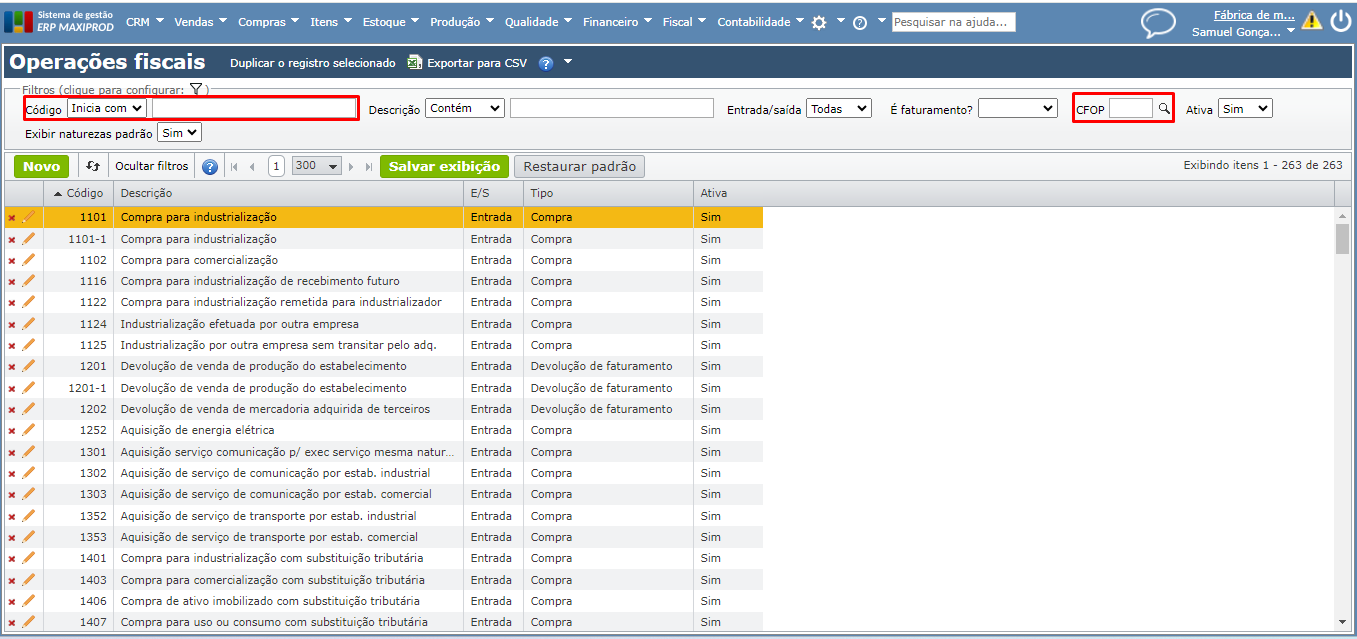Select 'Industrialização efetuada por outra empresa' row

pos(383,324)
